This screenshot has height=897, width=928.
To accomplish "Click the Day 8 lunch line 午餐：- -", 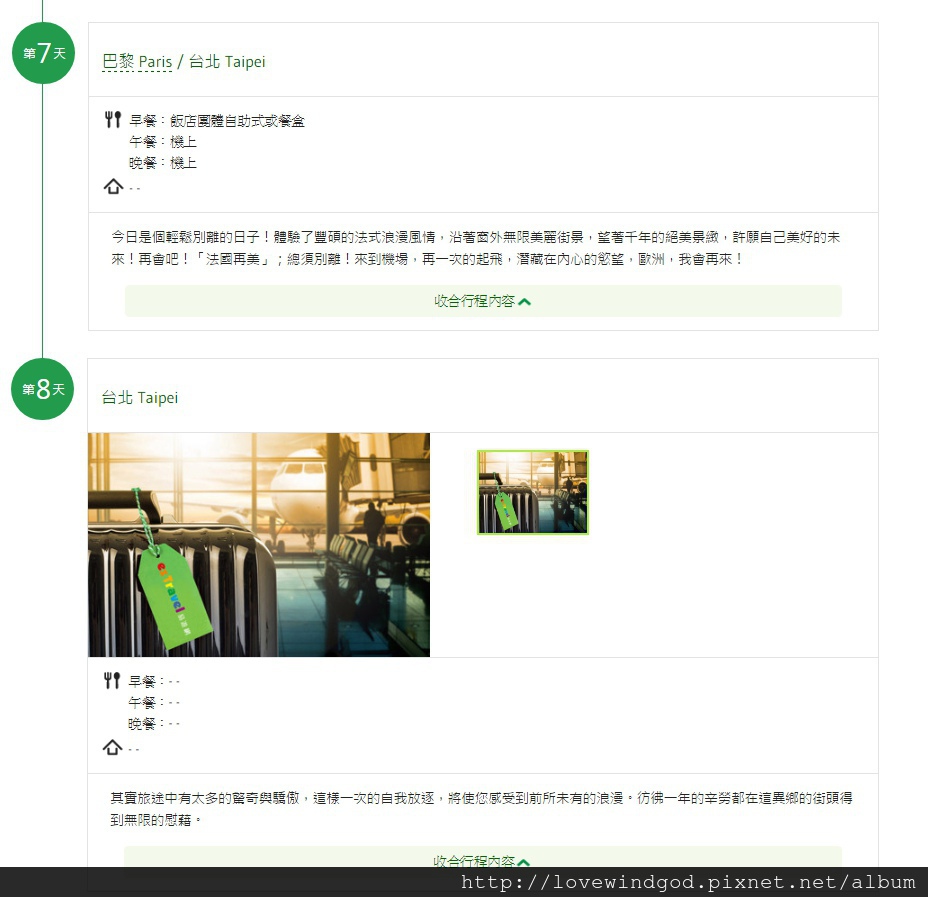I will tap(154, 702).
